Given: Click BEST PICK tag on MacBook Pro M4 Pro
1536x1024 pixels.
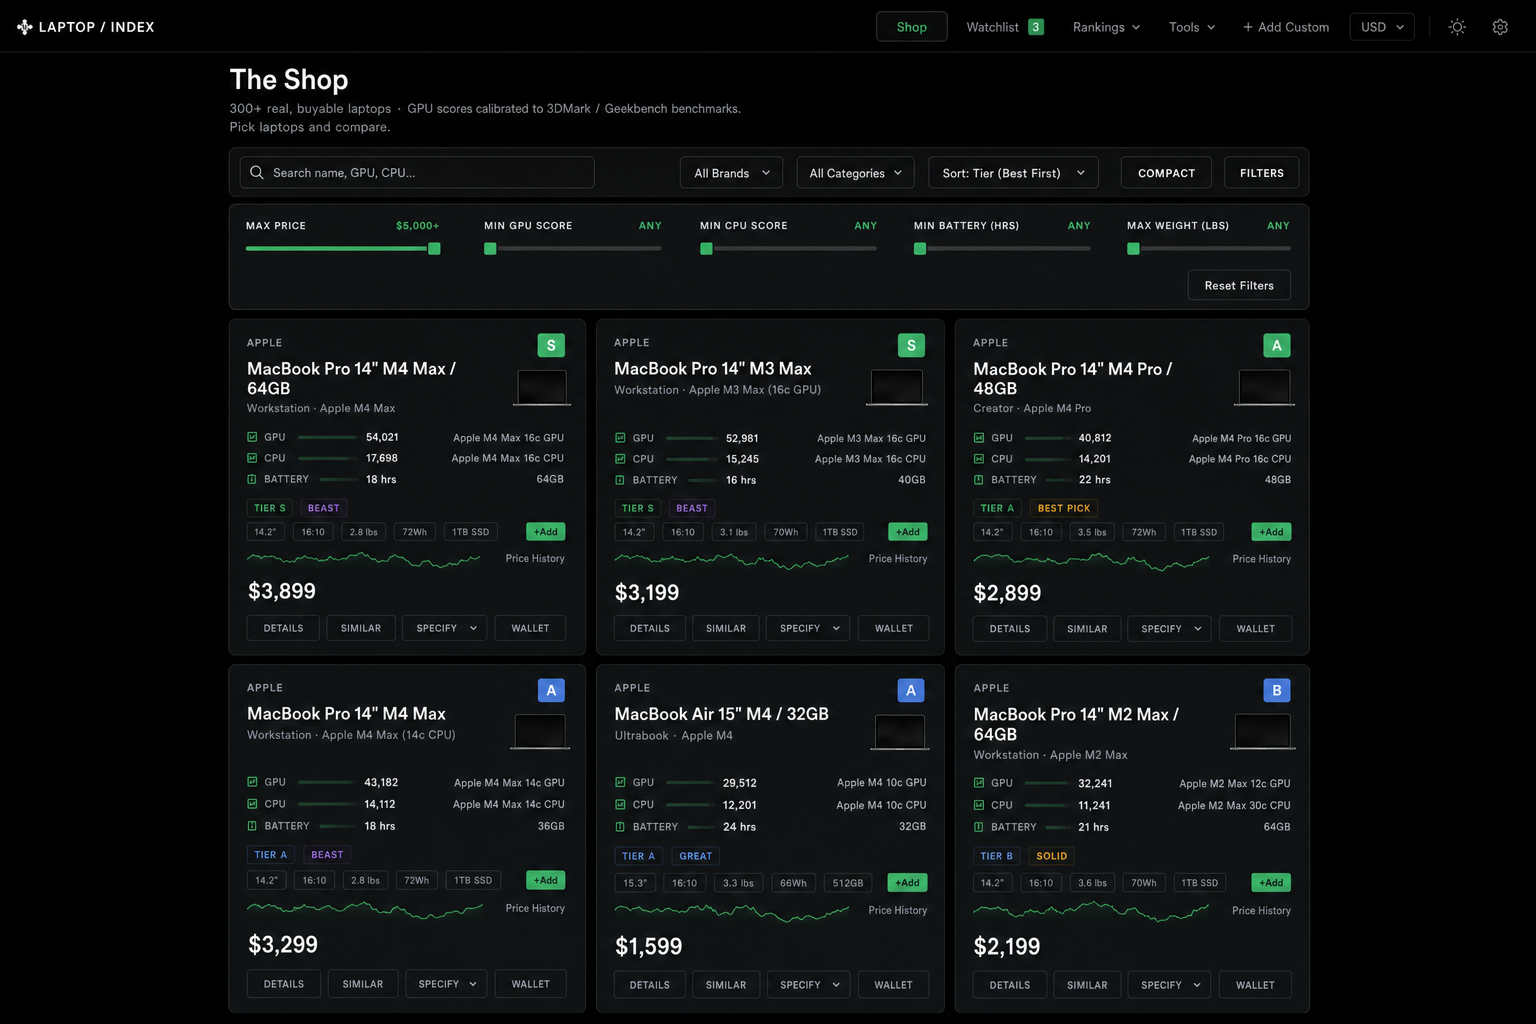Looking at the screenshot, I should [1064, 508].
